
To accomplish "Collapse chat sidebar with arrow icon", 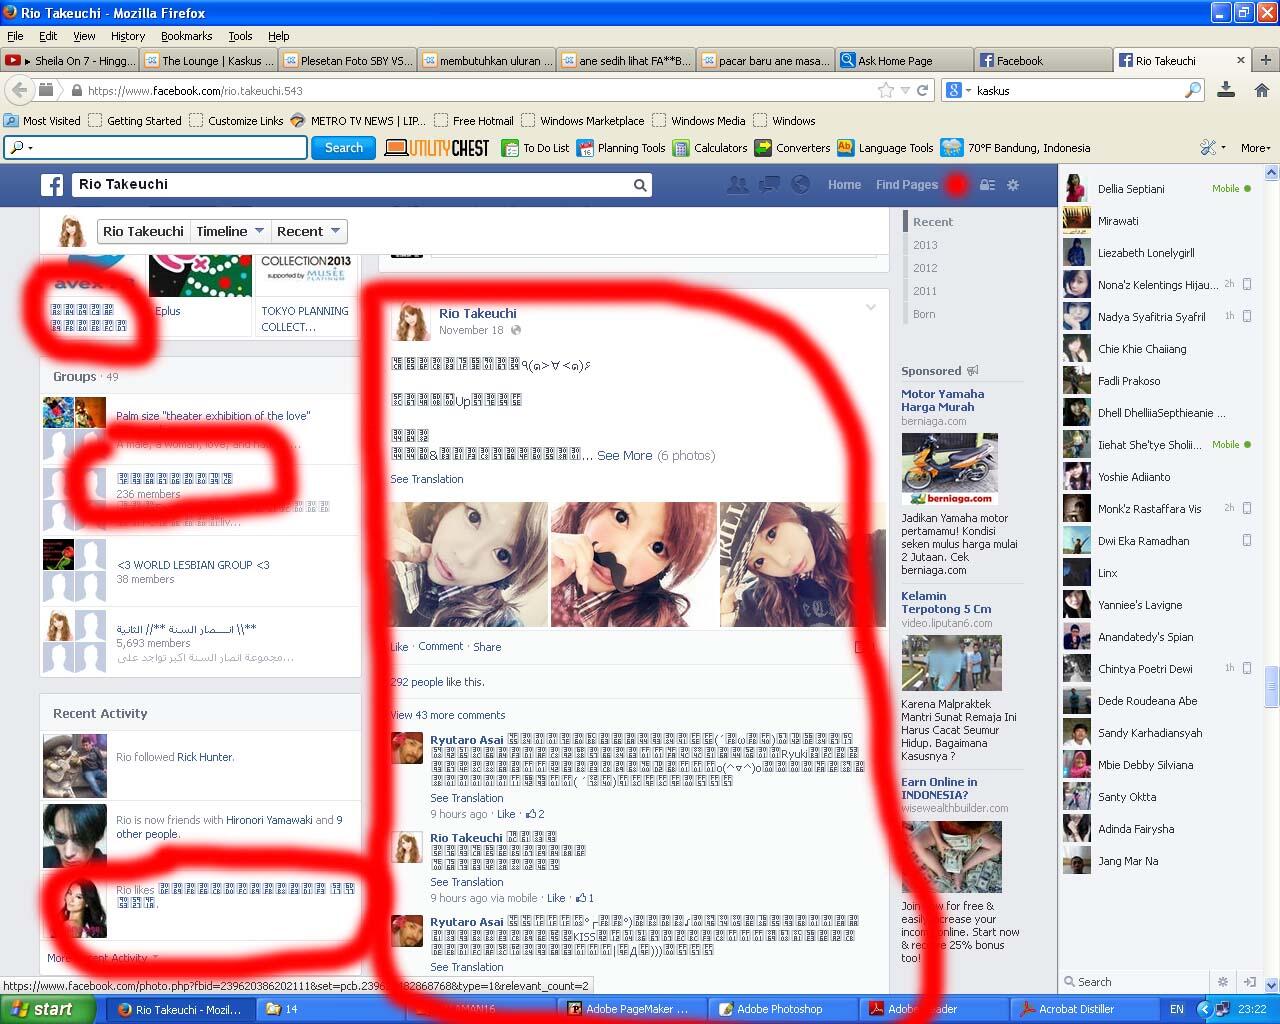I will coord(1249,982).
